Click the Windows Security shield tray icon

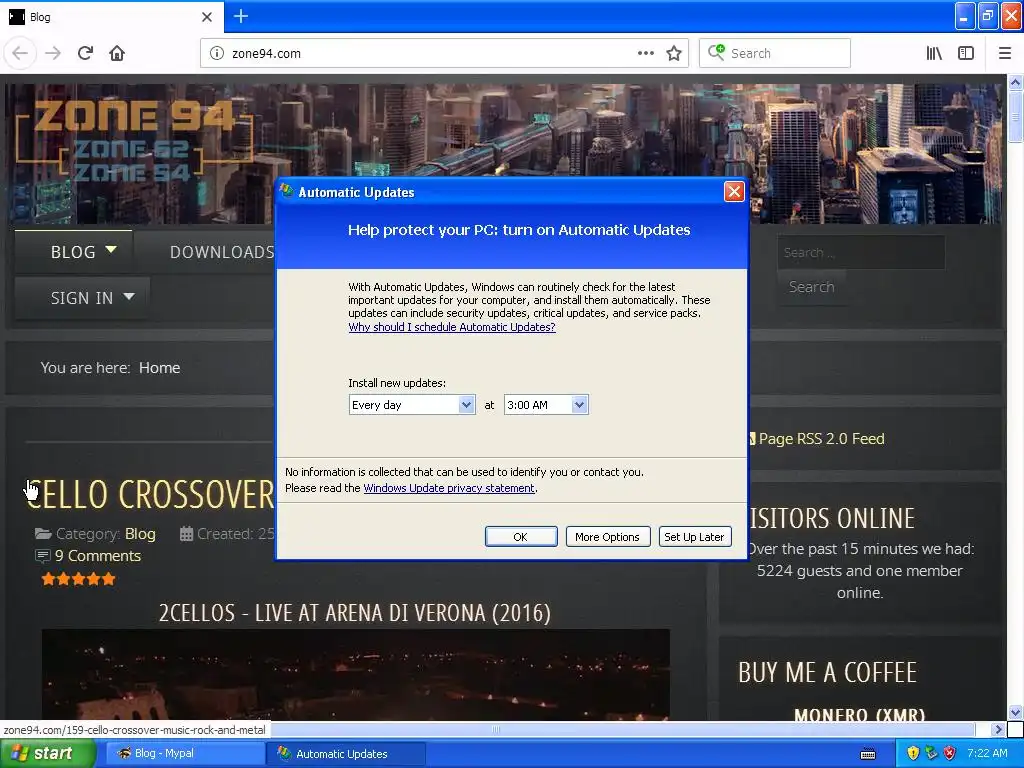click(913, 754)
